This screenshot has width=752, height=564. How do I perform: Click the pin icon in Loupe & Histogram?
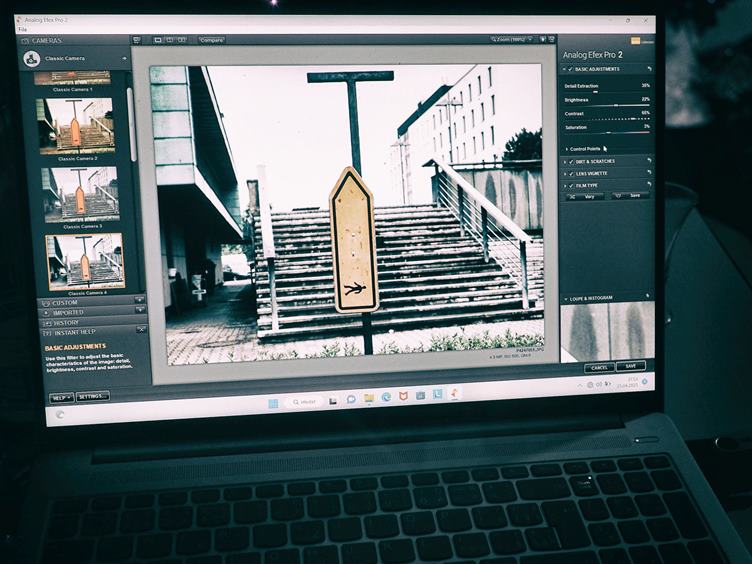point(648,296)
